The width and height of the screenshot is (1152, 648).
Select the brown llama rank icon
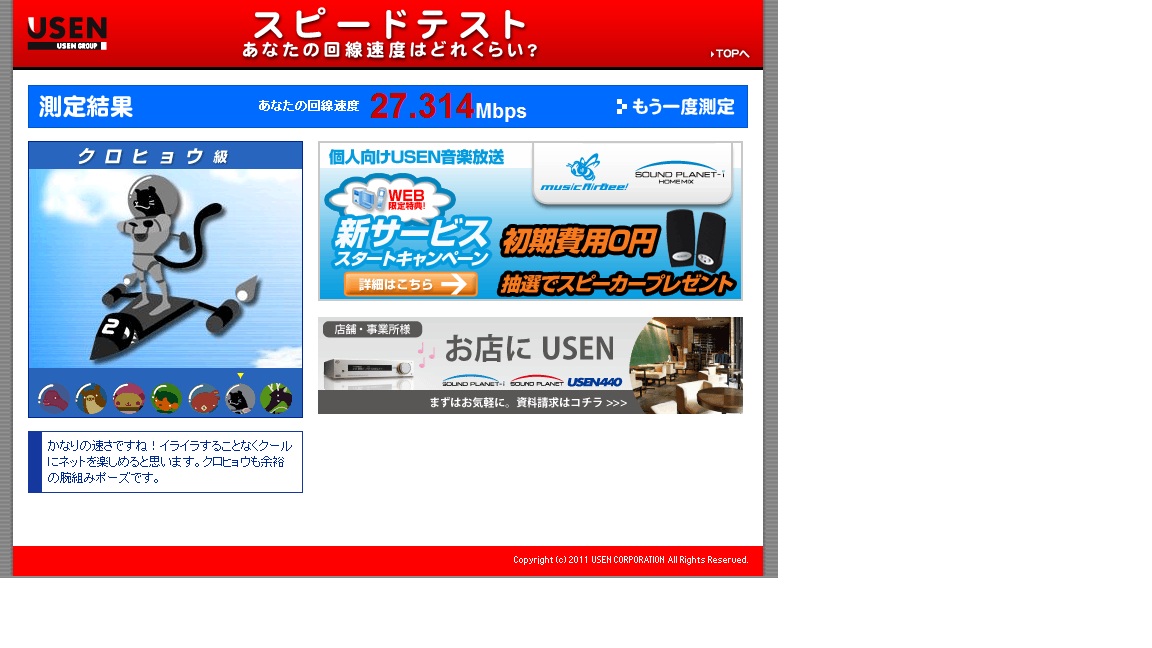click(91, 399)
